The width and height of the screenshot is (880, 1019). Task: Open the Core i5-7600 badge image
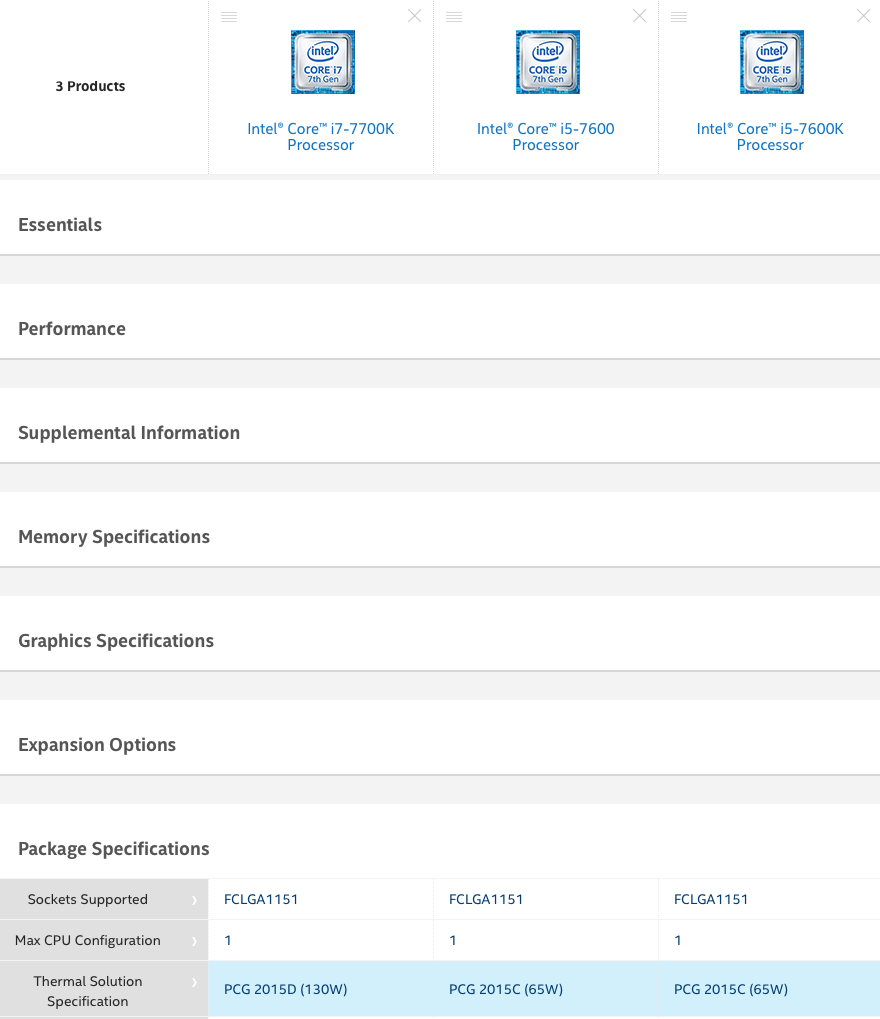[x=547, y=62]
